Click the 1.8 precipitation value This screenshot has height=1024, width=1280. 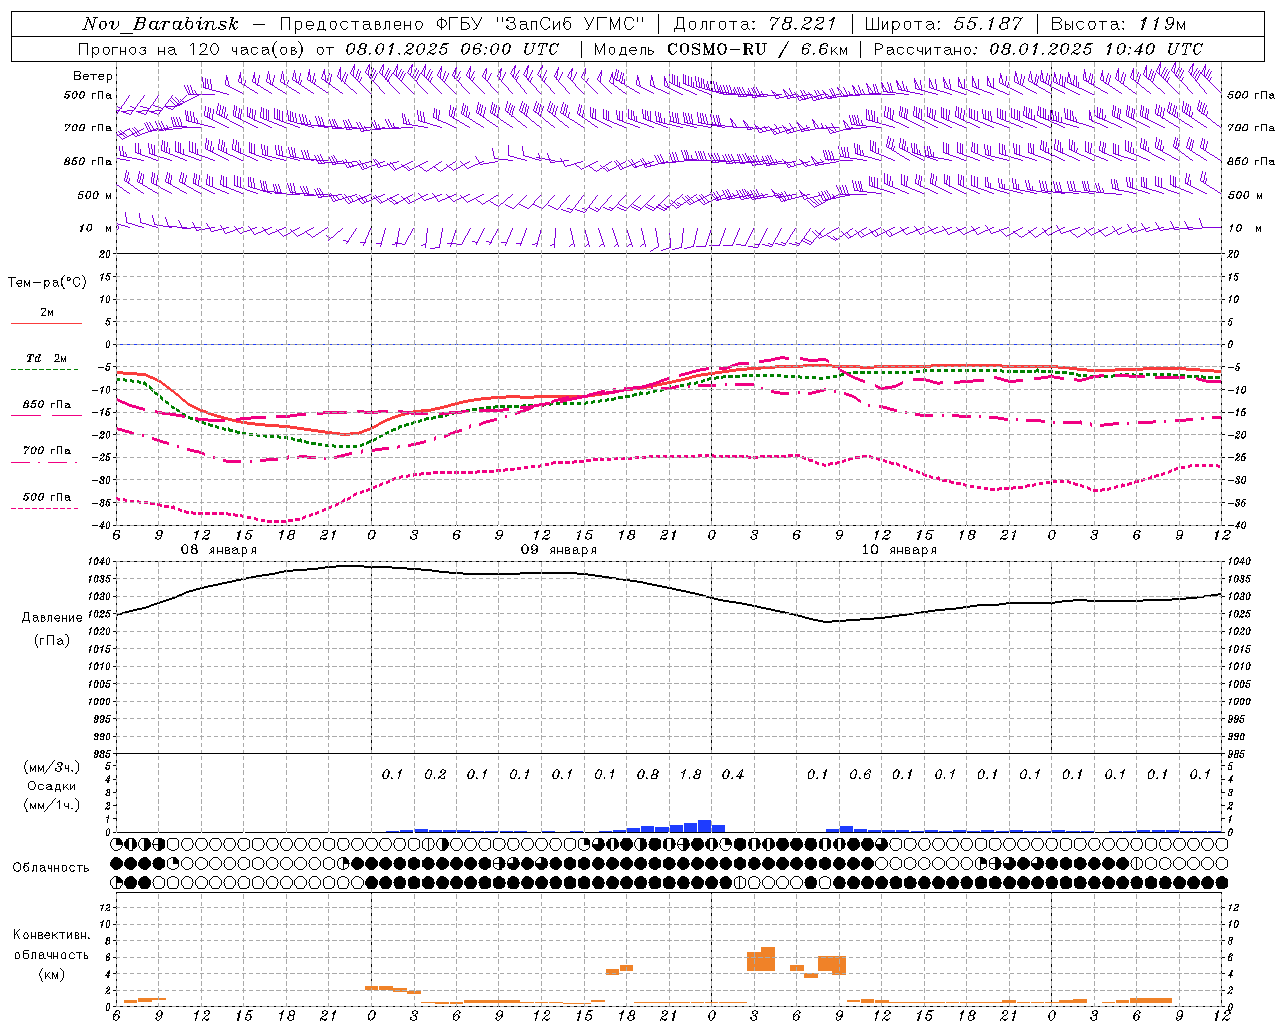pos(690,774)
